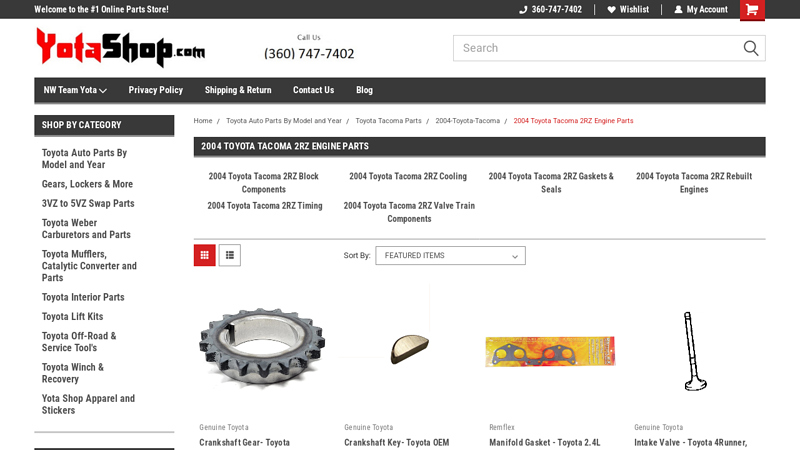Click into the Search input field
800x450 pixels.
click(x=597, y=48)
